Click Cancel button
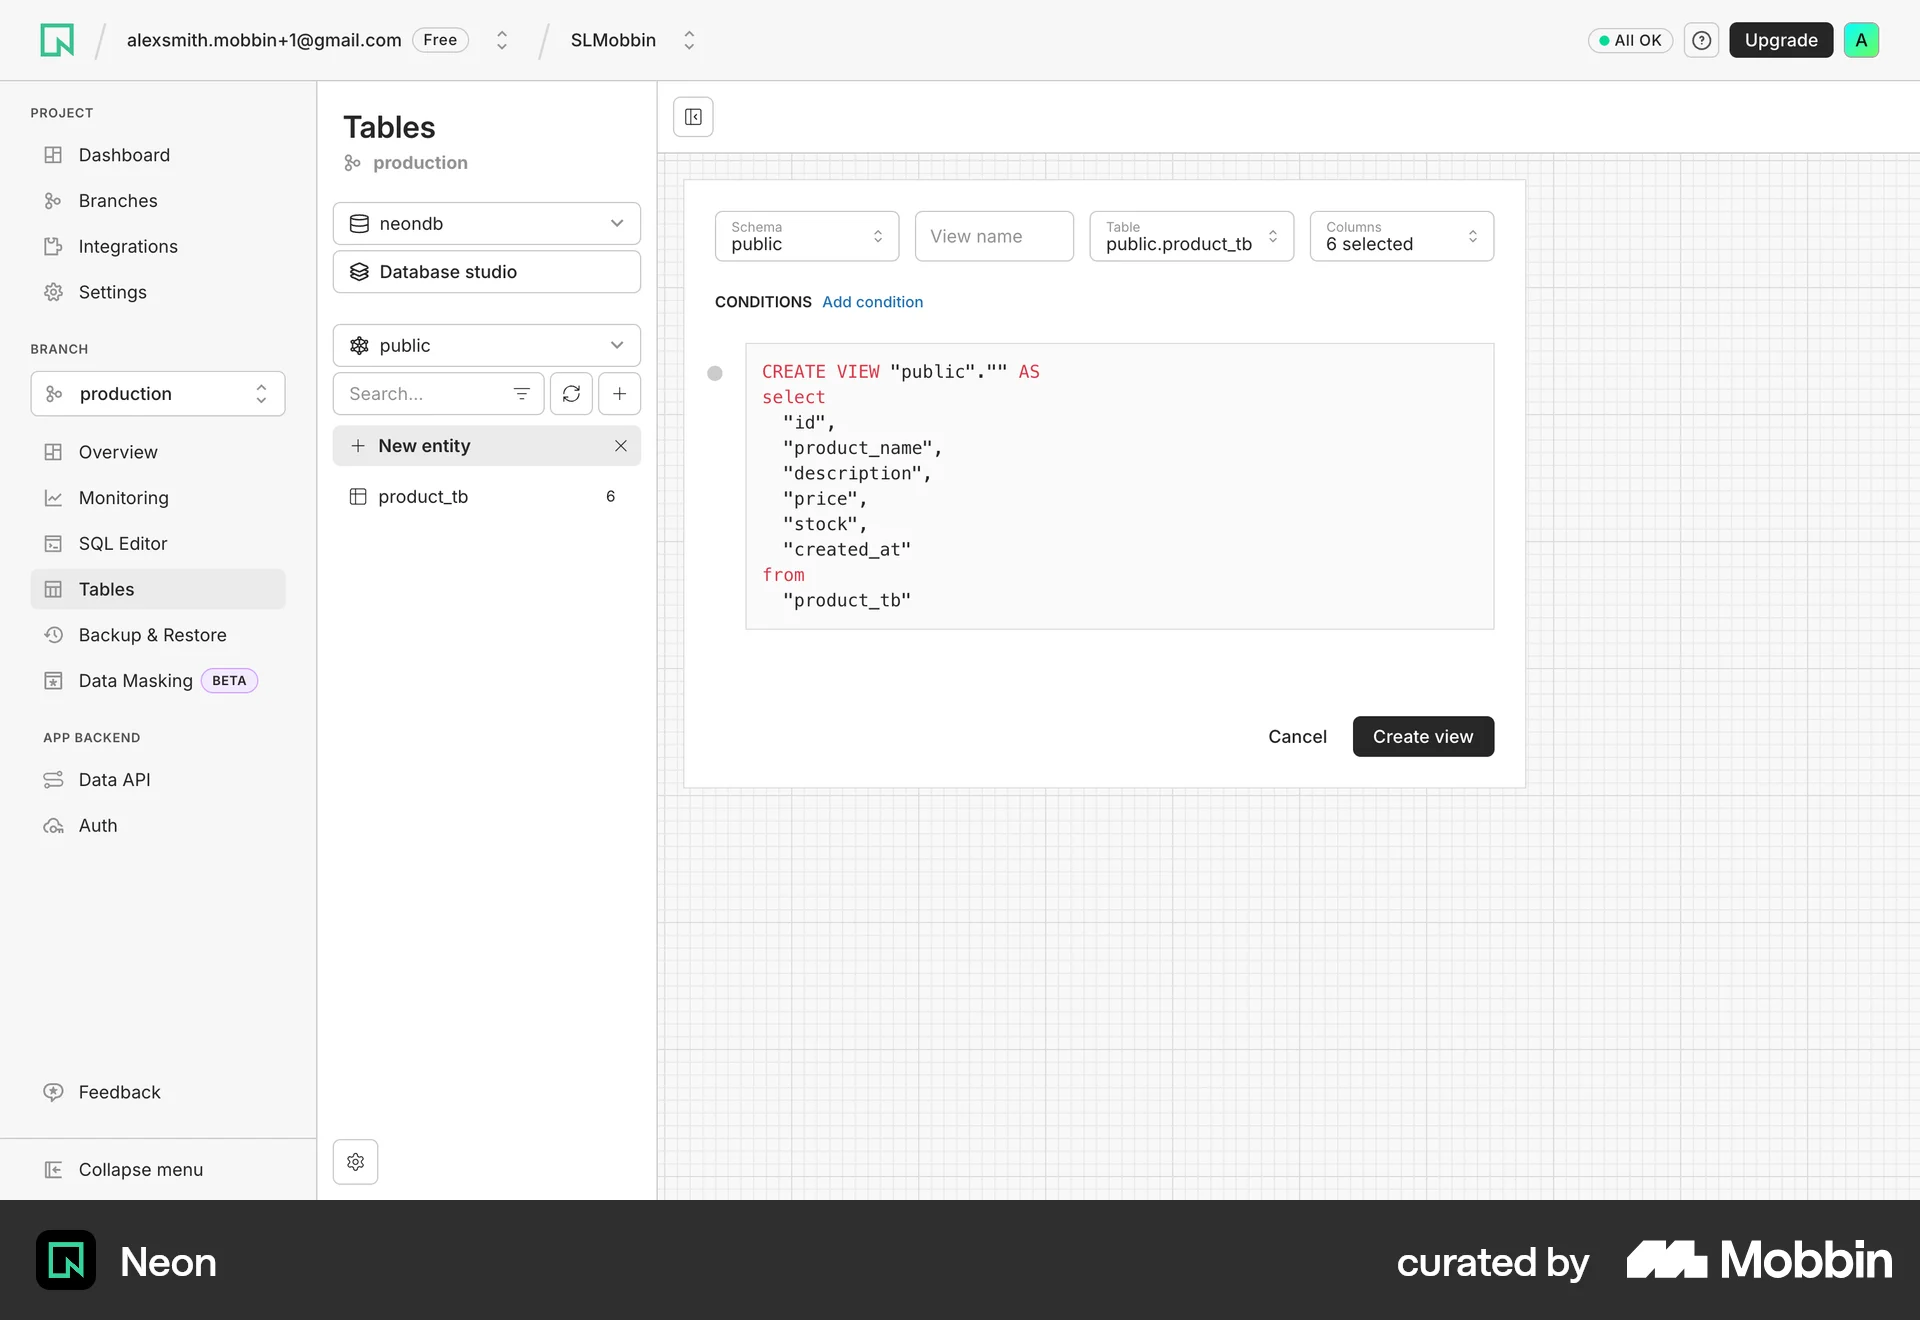Image resolution: width=1920 pixels, height=1320 pixels. [1297, 737]
